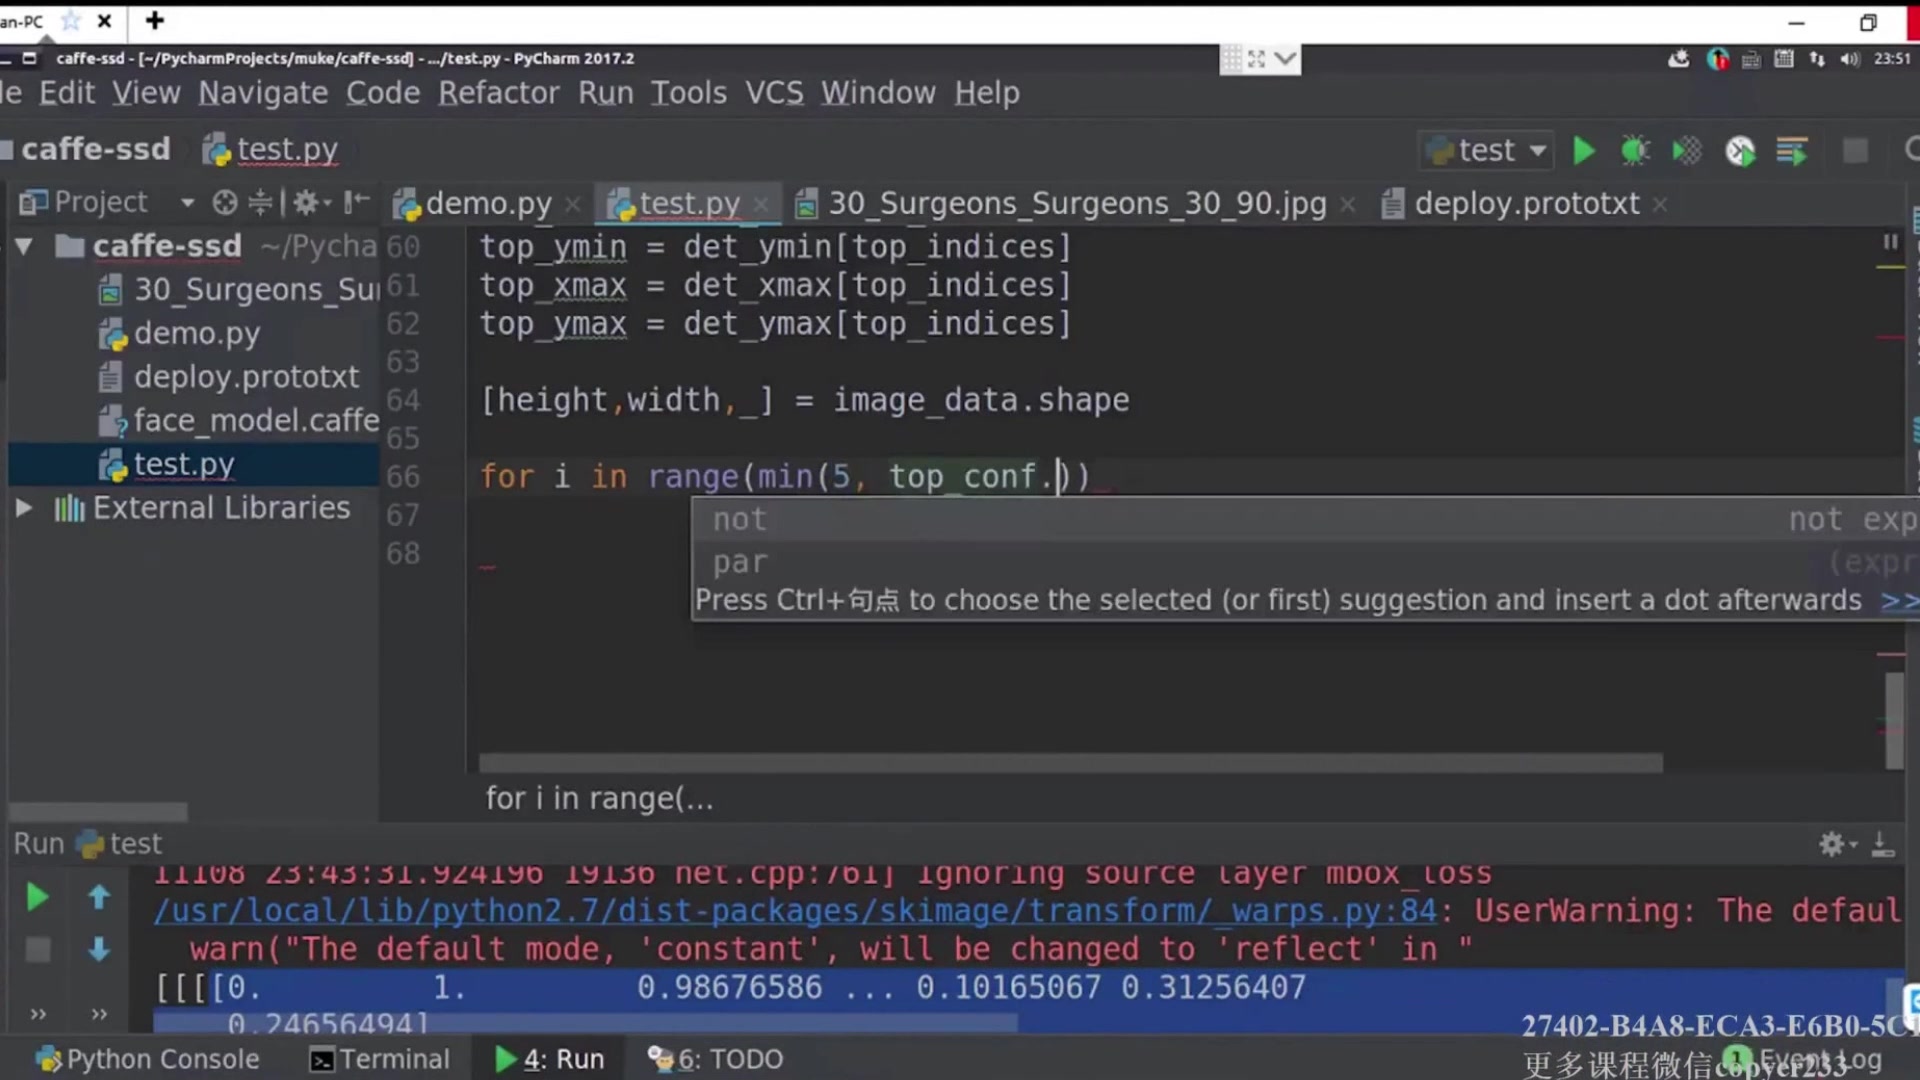1920x1080 pixels.
Task: Rerun test with green play in Run panel
Action: tap(37, 898)
